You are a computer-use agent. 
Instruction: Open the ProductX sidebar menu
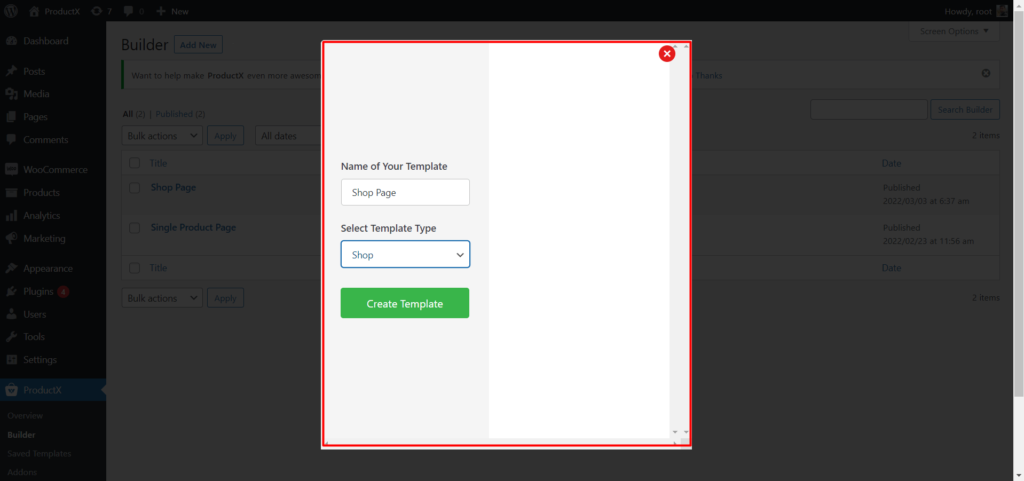coord(42,390)
